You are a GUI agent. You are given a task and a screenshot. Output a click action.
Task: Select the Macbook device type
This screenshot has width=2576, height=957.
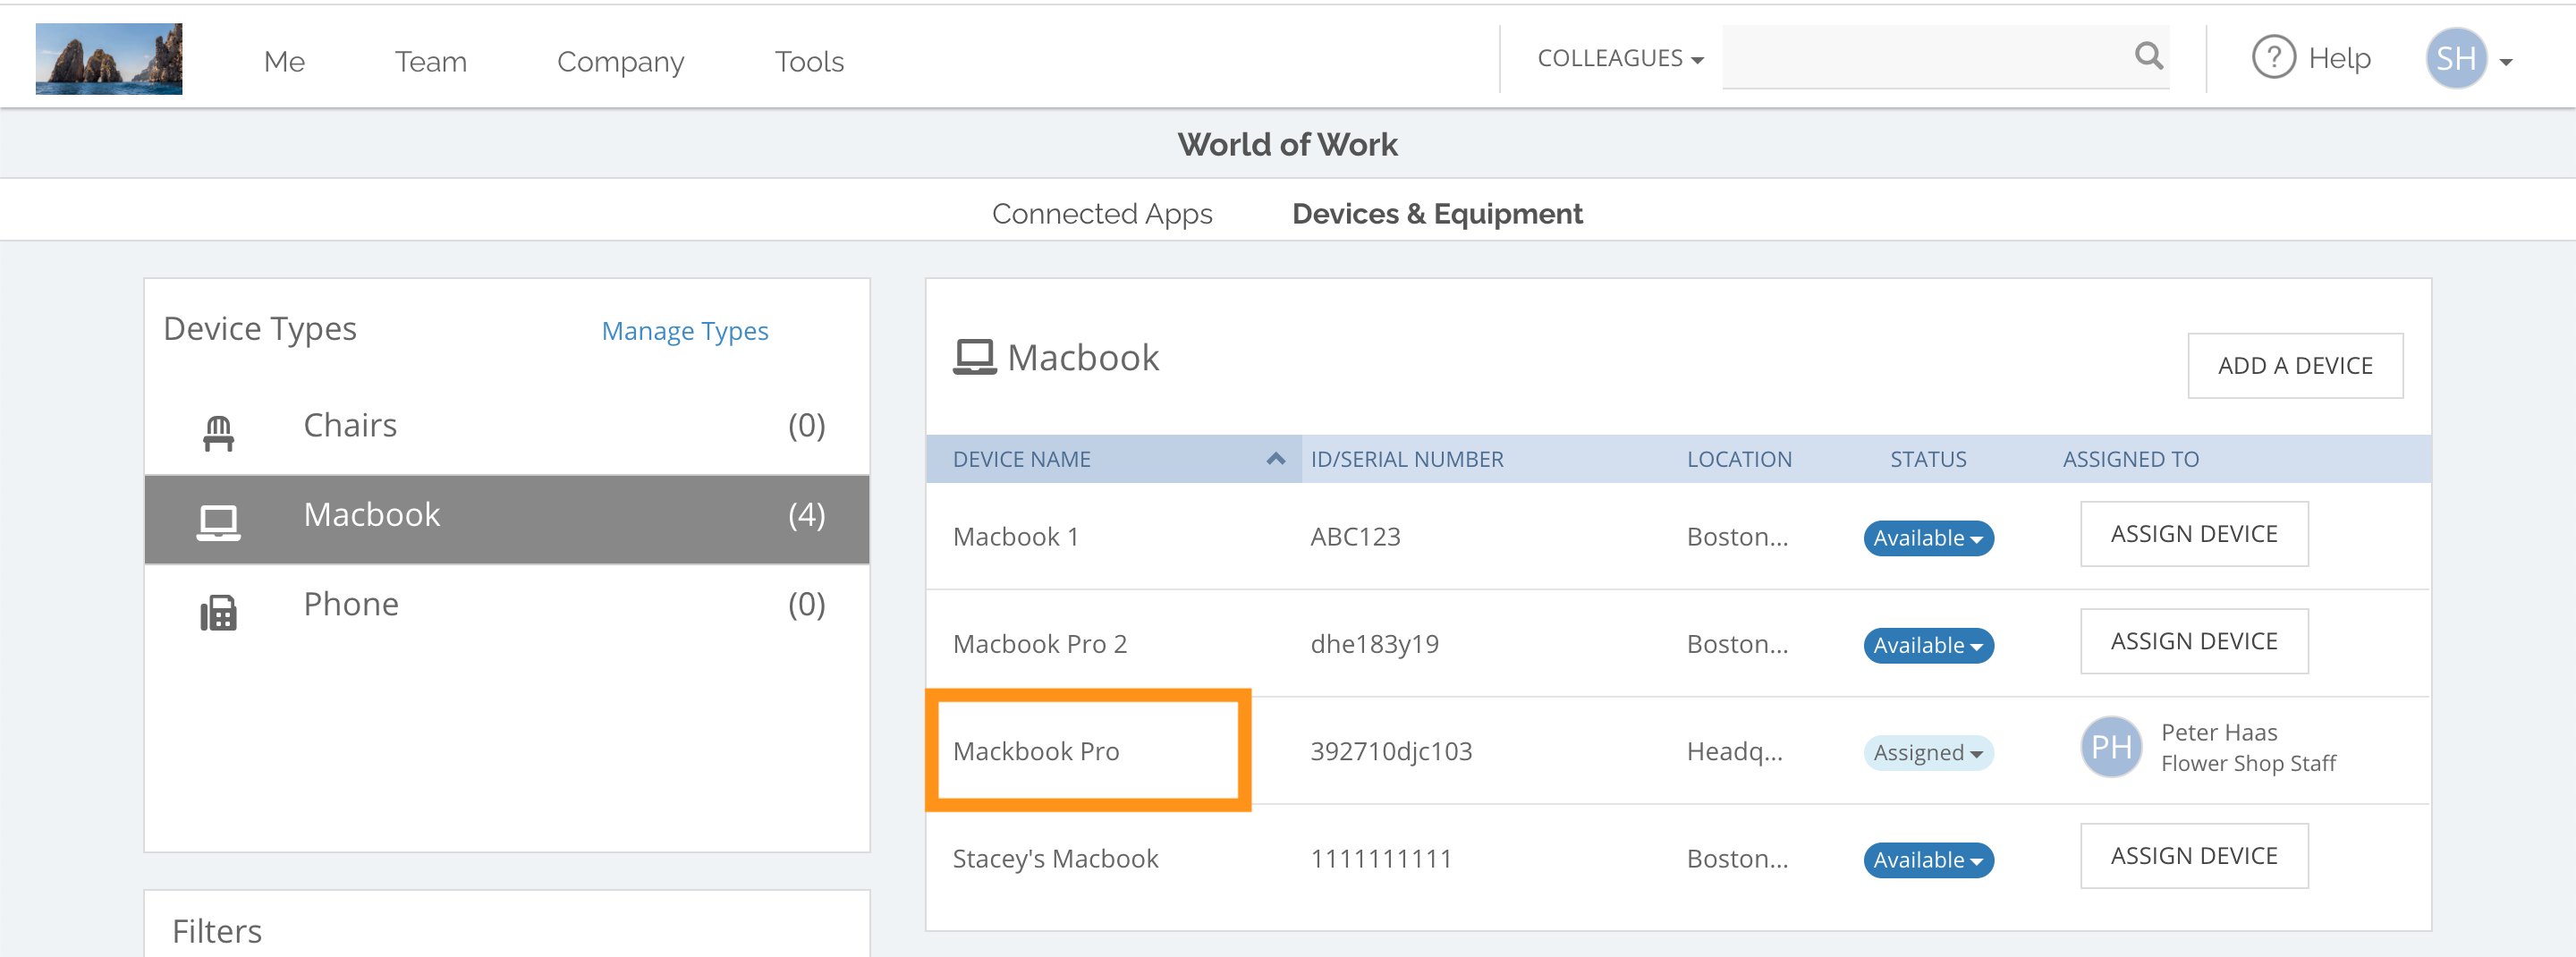coord(507,519)
